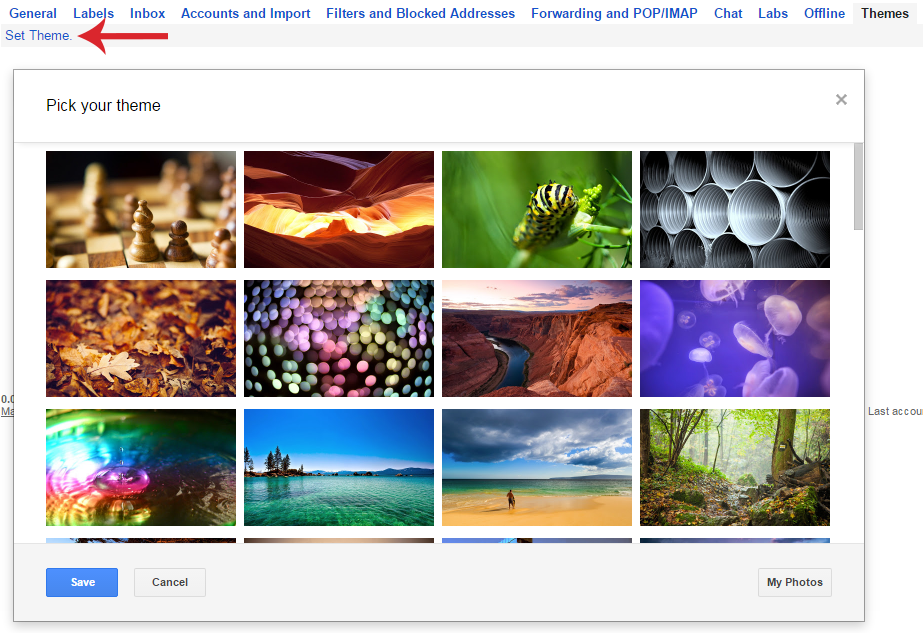Pick the autumn leaves theme
923x633 pixels.
coord(141,338)
